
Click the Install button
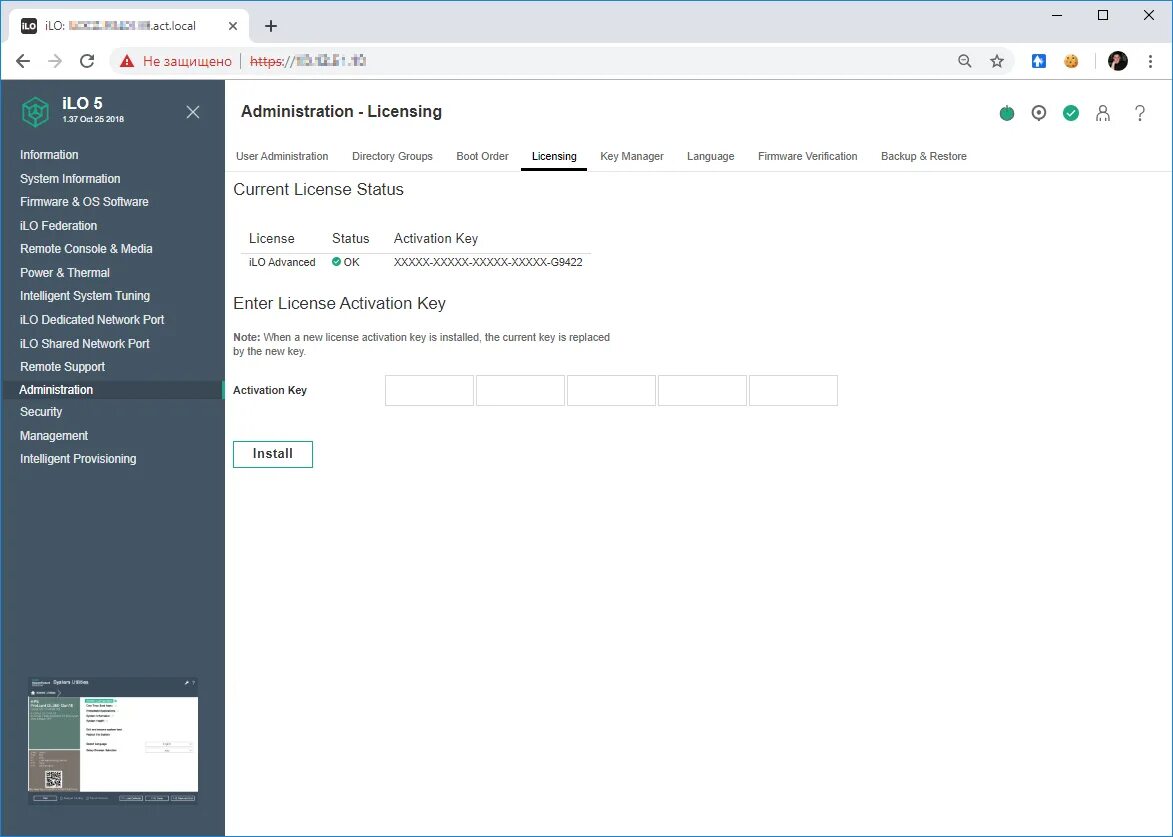(x=273, y=454)
